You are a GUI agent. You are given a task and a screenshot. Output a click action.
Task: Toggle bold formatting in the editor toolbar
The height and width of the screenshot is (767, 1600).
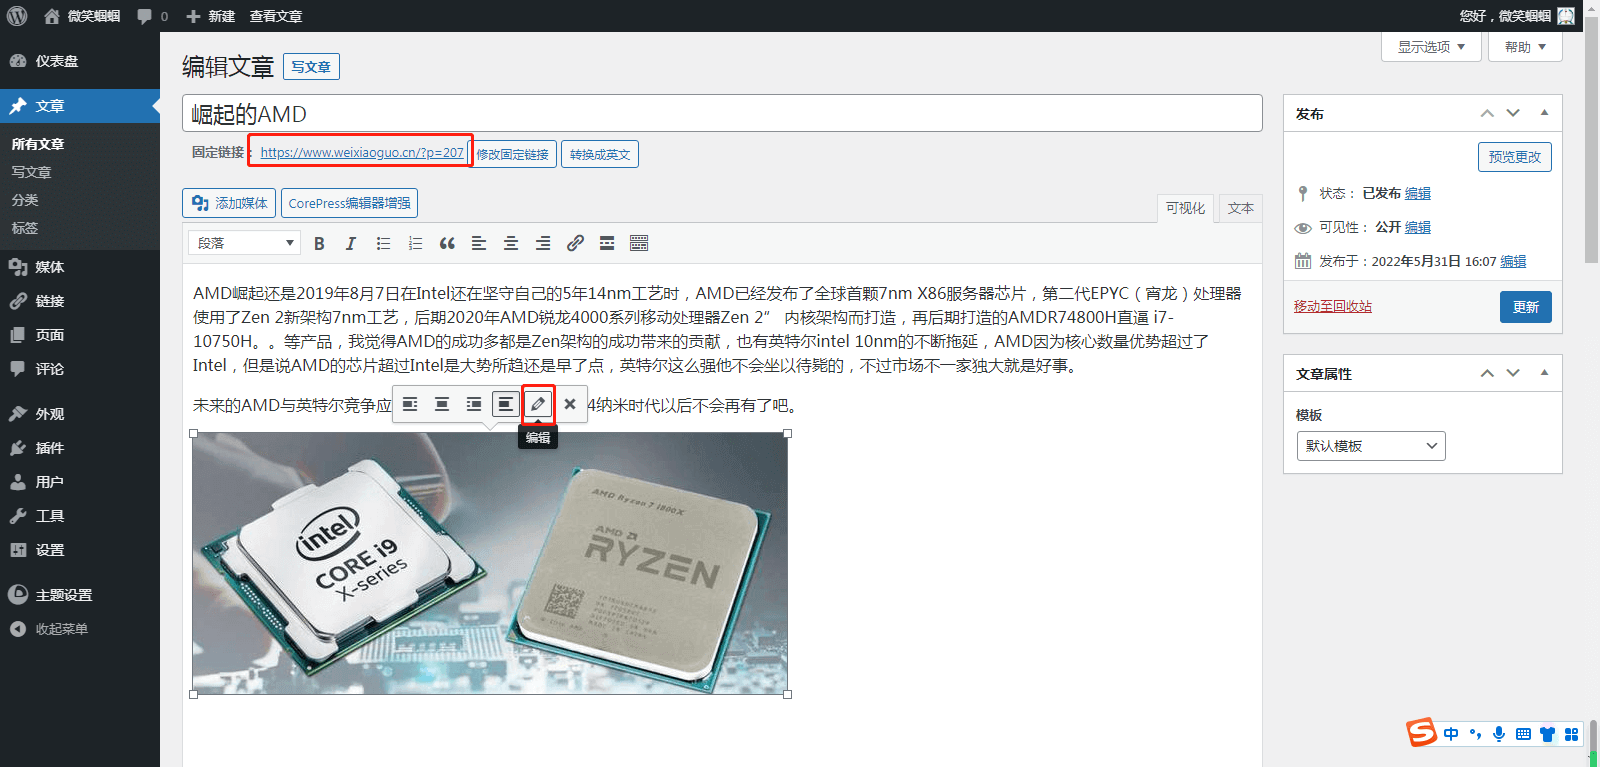319,243
